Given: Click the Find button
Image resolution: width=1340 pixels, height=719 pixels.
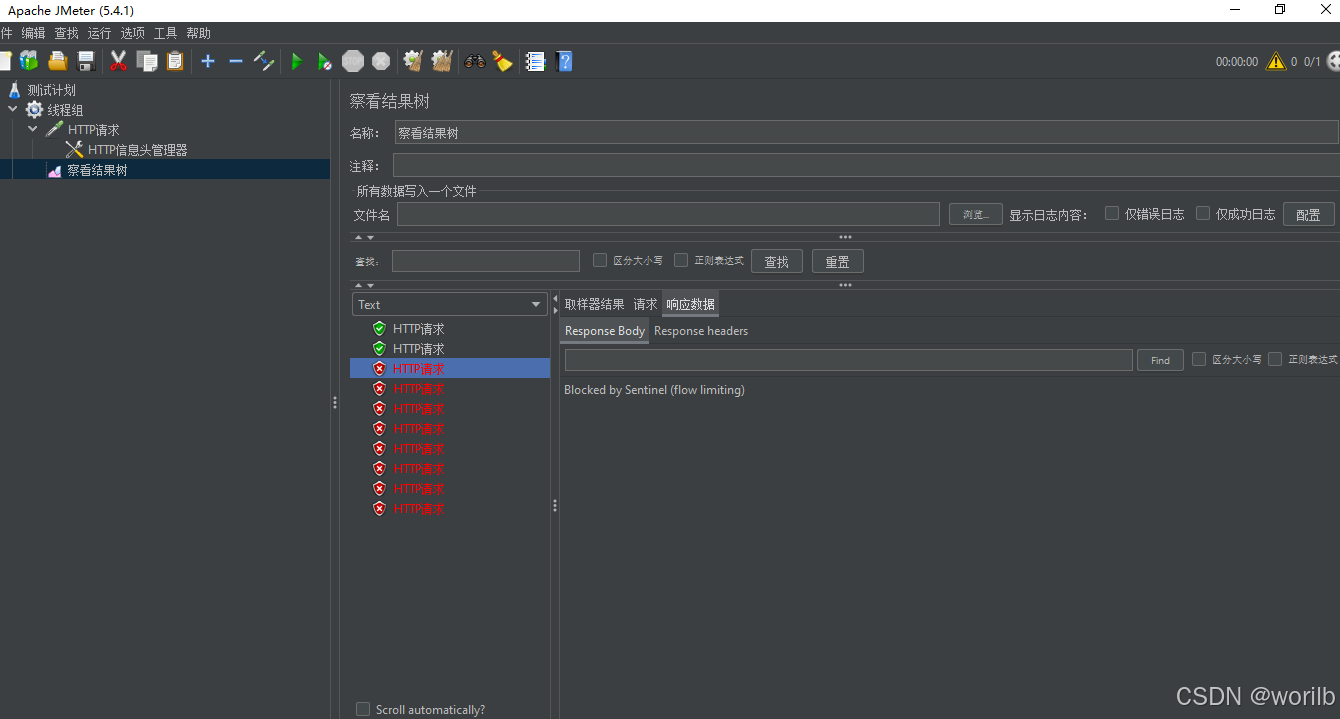Looking at the screenshot, I should pos(1160,360).
